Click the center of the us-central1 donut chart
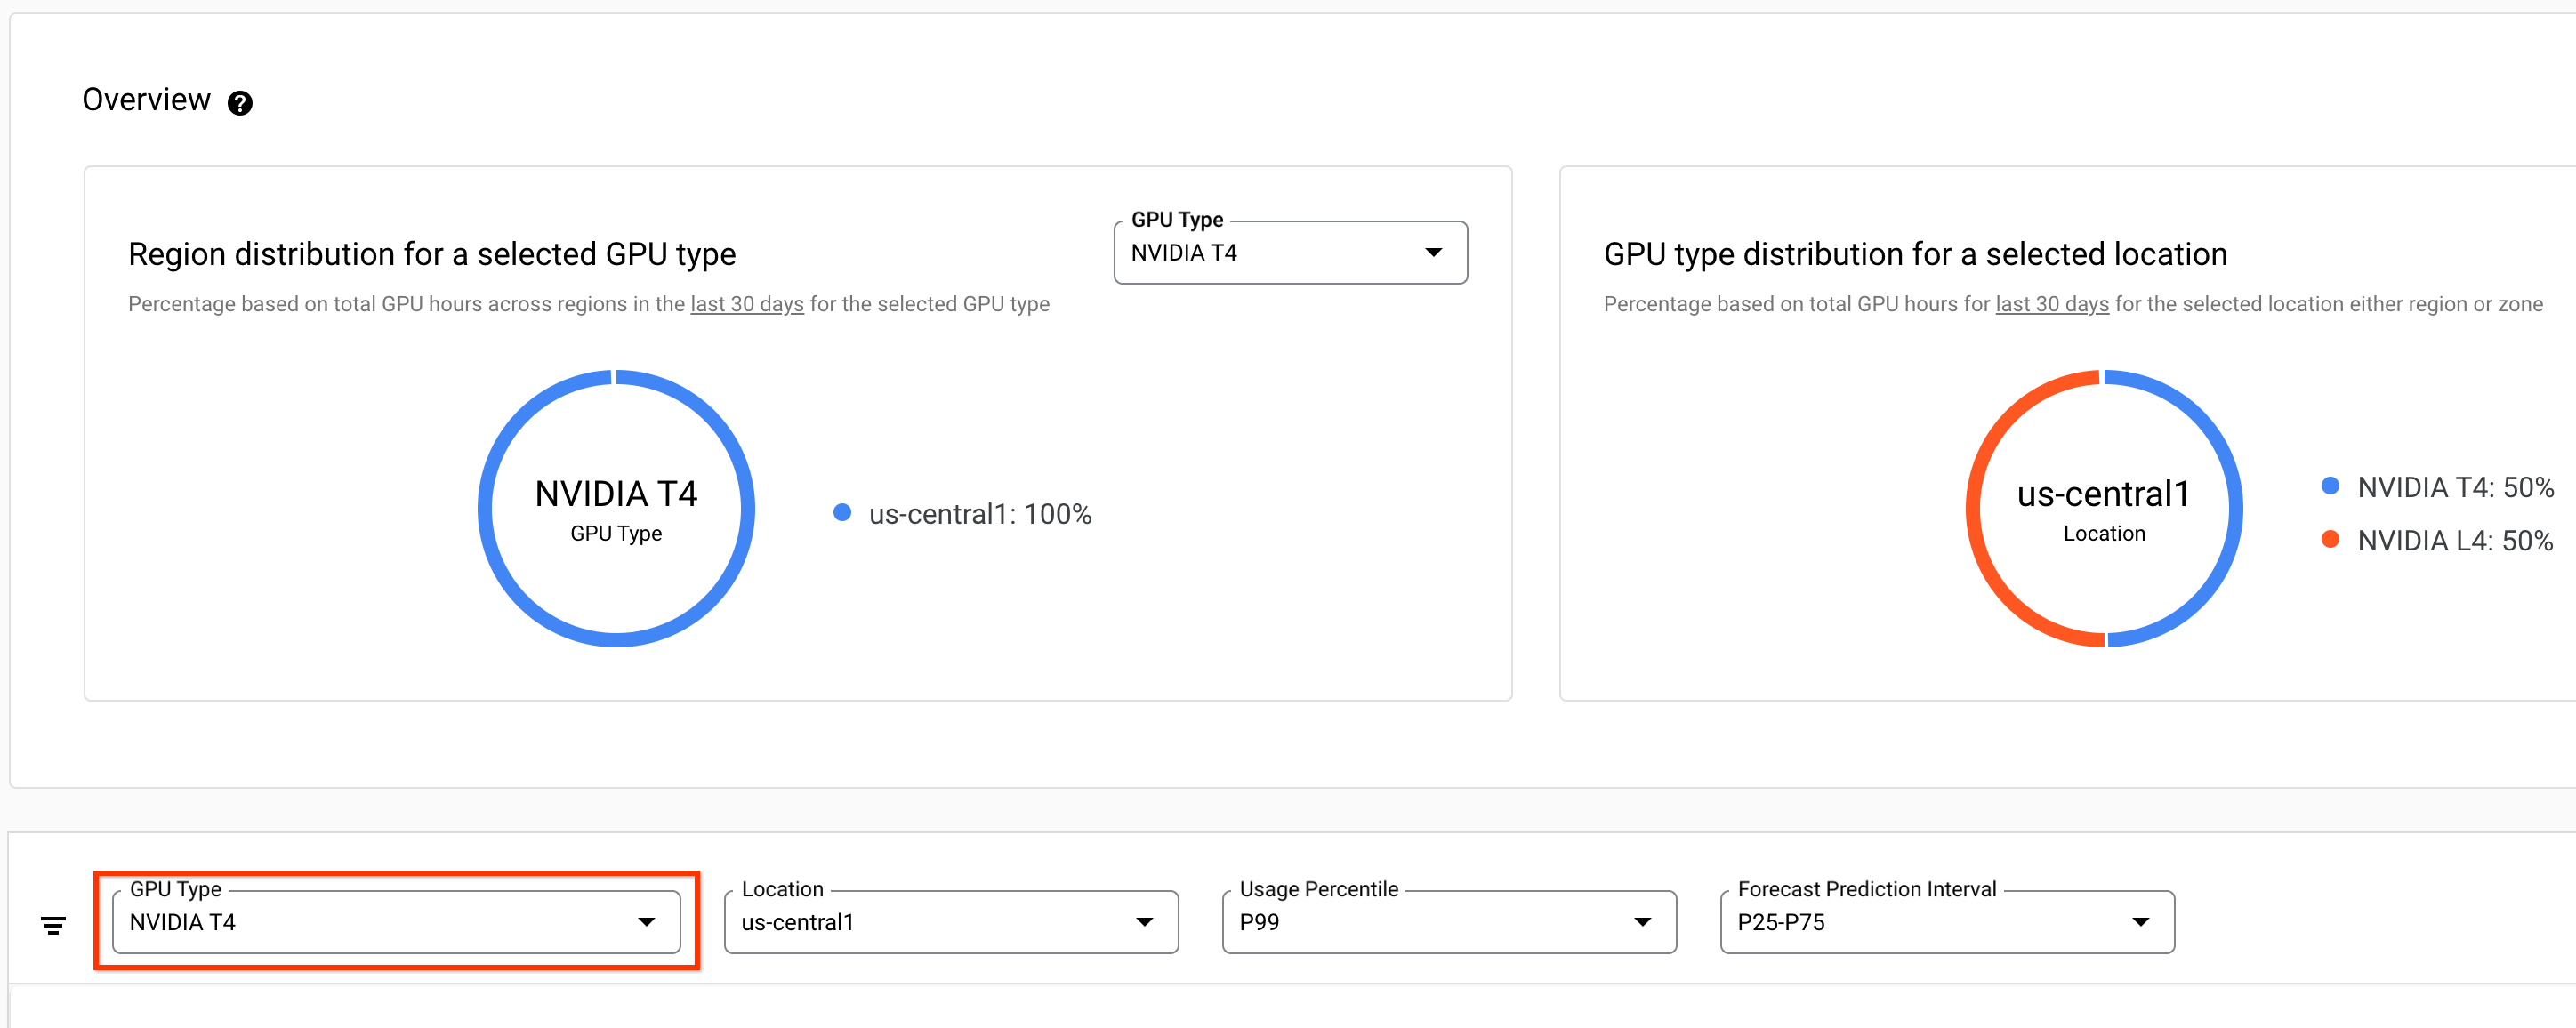This screenshot has height=1028, width=2576. click(x=2104, y=507)
